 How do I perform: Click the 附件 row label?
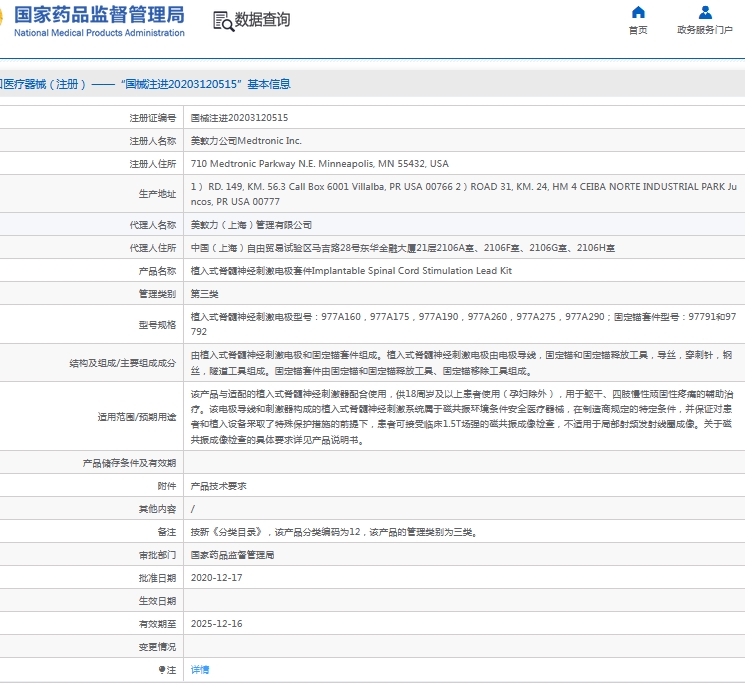click(167, 486)
